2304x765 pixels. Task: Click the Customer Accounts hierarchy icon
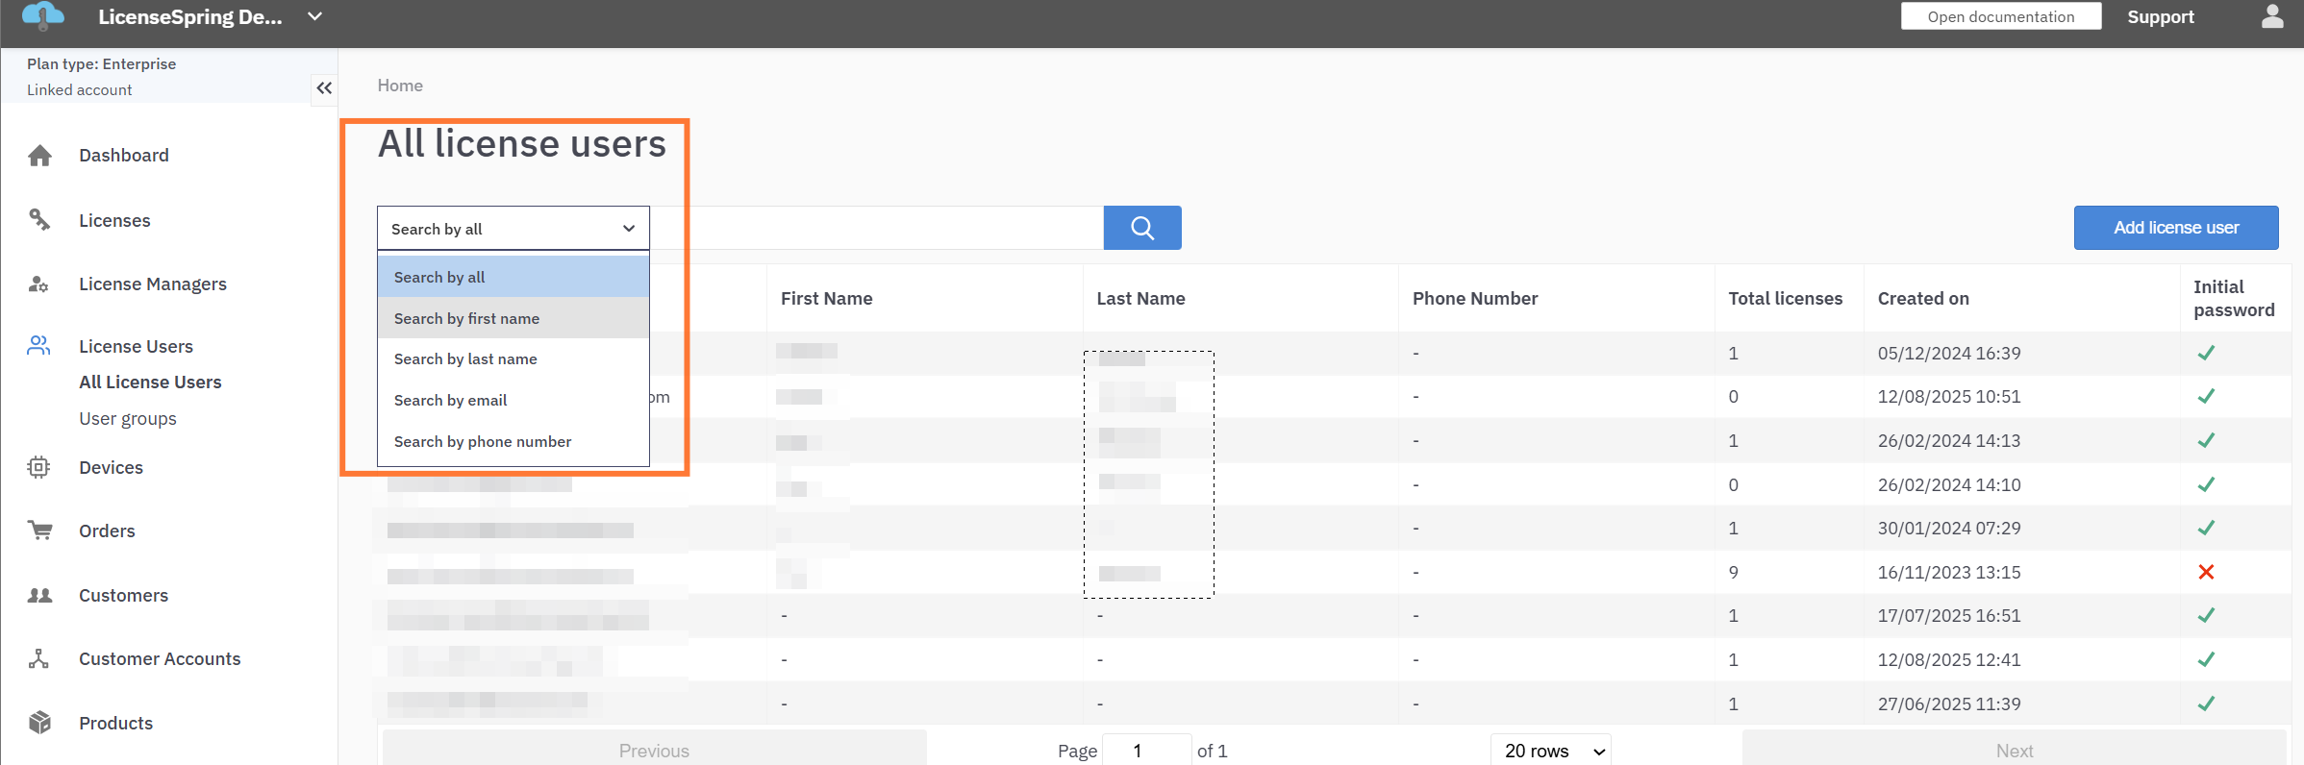(39, 659)
